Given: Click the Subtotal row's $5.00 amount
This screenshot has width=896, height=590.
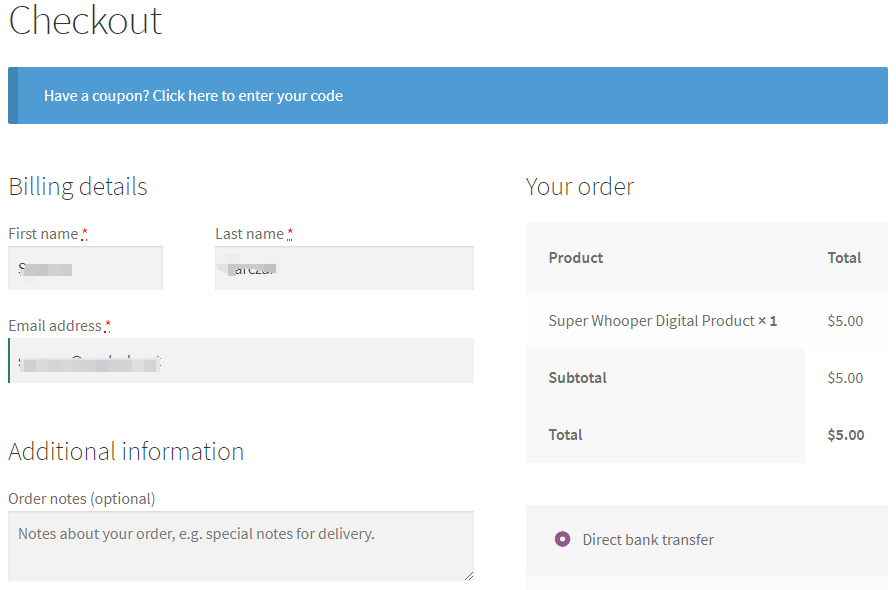Looking at the screenshot, I should tap(845, 378).
